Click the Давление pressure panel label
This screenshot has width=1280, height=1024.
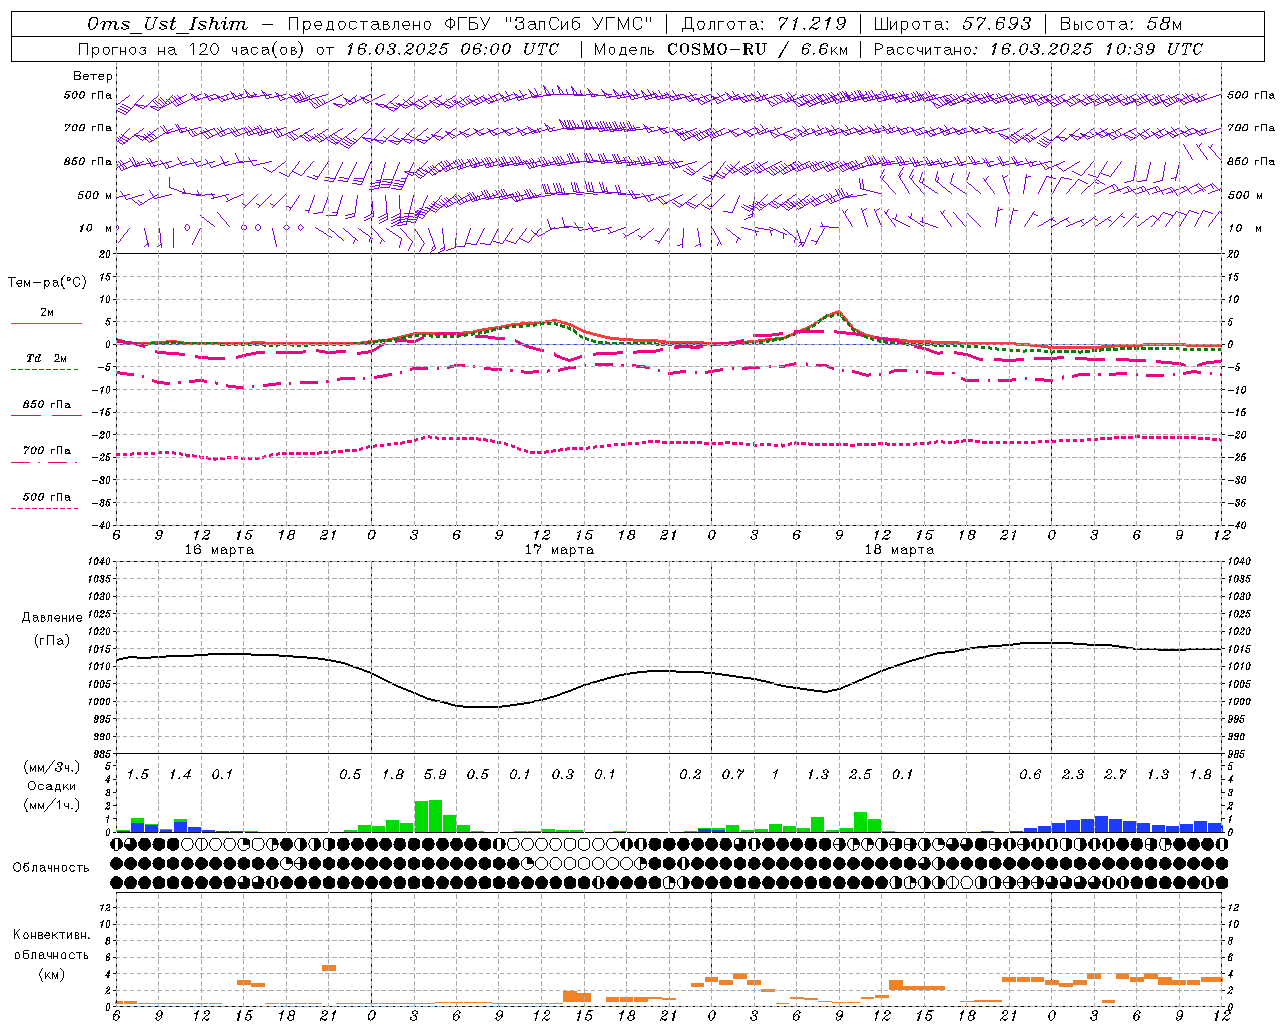[52, 618]
